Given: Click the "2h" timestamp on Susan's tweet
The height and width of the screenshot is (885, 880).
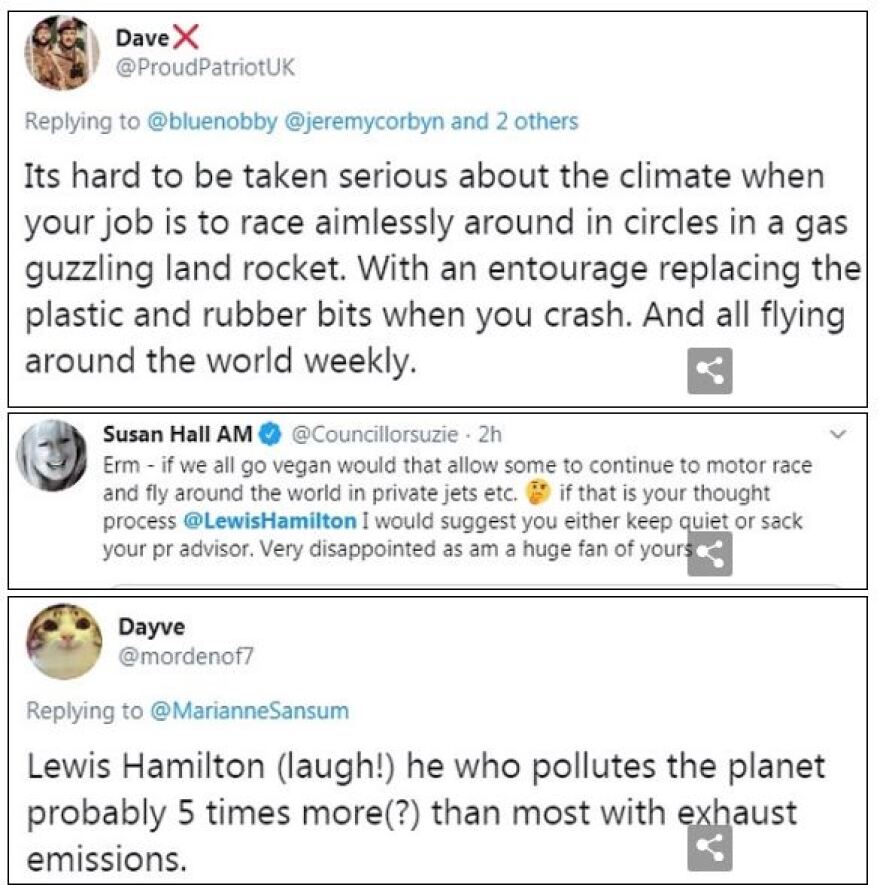Looking at the screenshot, I should 491,435.
